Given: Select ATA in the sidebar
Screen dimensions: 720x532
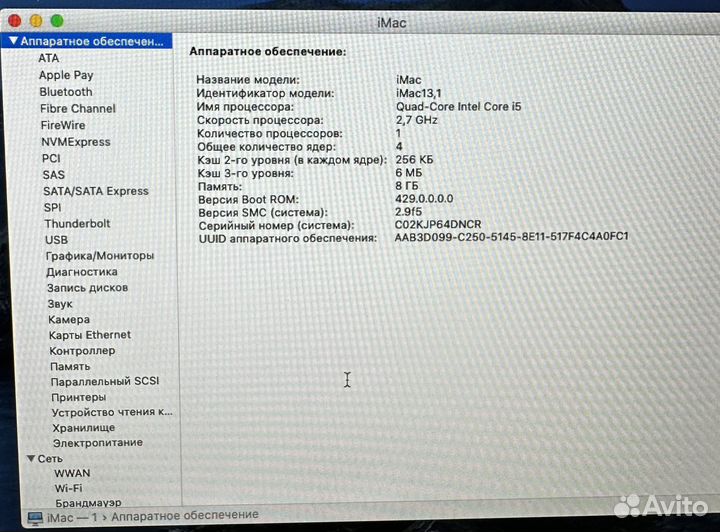Looking at the screenshot, I should [x=49, y=58].
